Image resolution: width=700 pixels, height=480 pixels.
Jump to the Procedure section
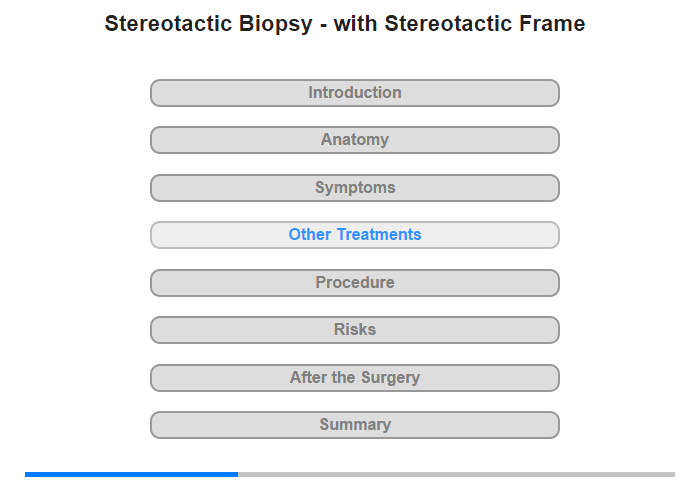click(x=354, y=283)
